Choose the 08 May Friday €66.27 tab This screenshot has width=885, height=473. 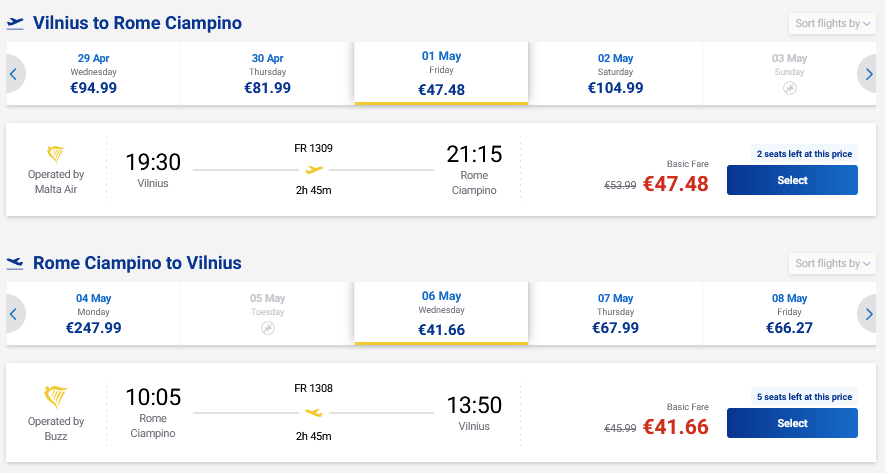[789, 313]
